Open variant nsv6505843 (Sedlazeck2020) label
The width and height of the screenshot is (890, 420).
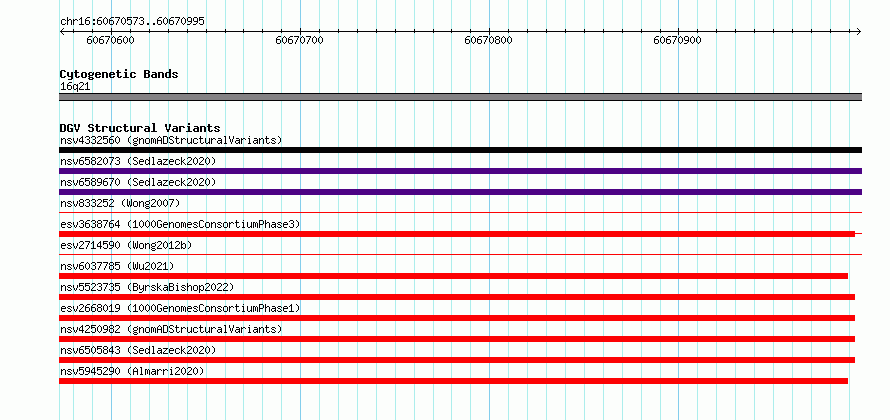138,350
